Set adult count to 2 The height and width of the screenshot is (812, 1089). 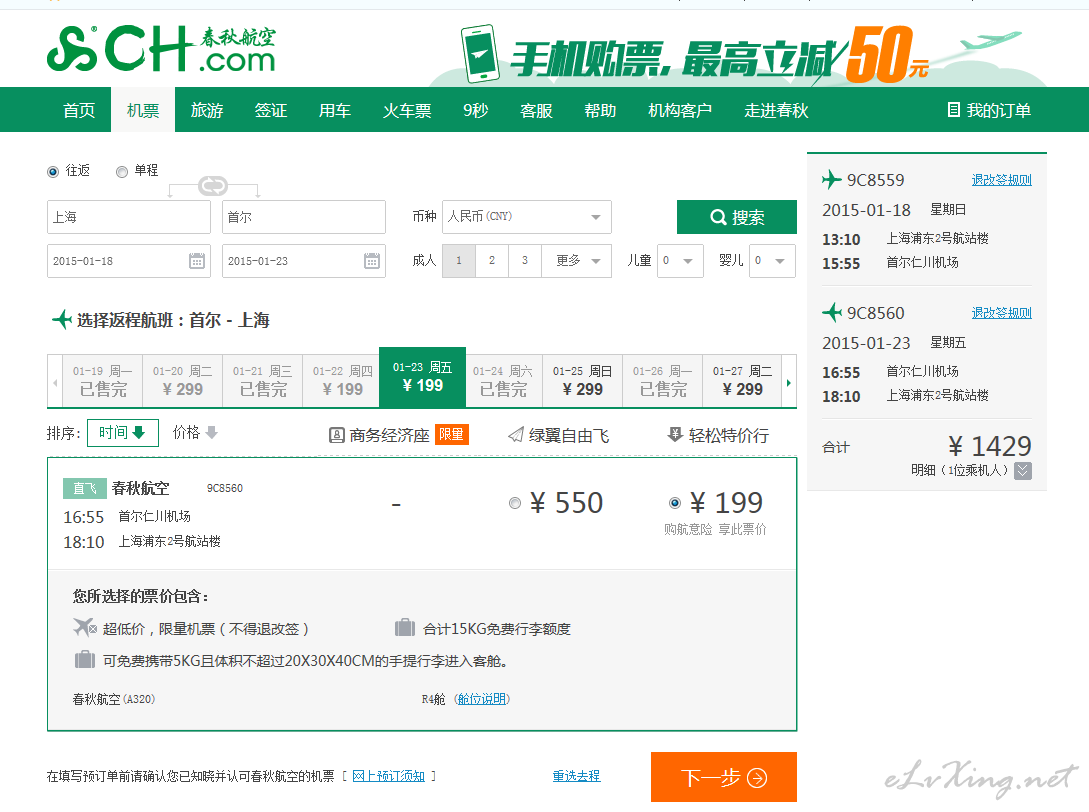(x=492, y=260)
